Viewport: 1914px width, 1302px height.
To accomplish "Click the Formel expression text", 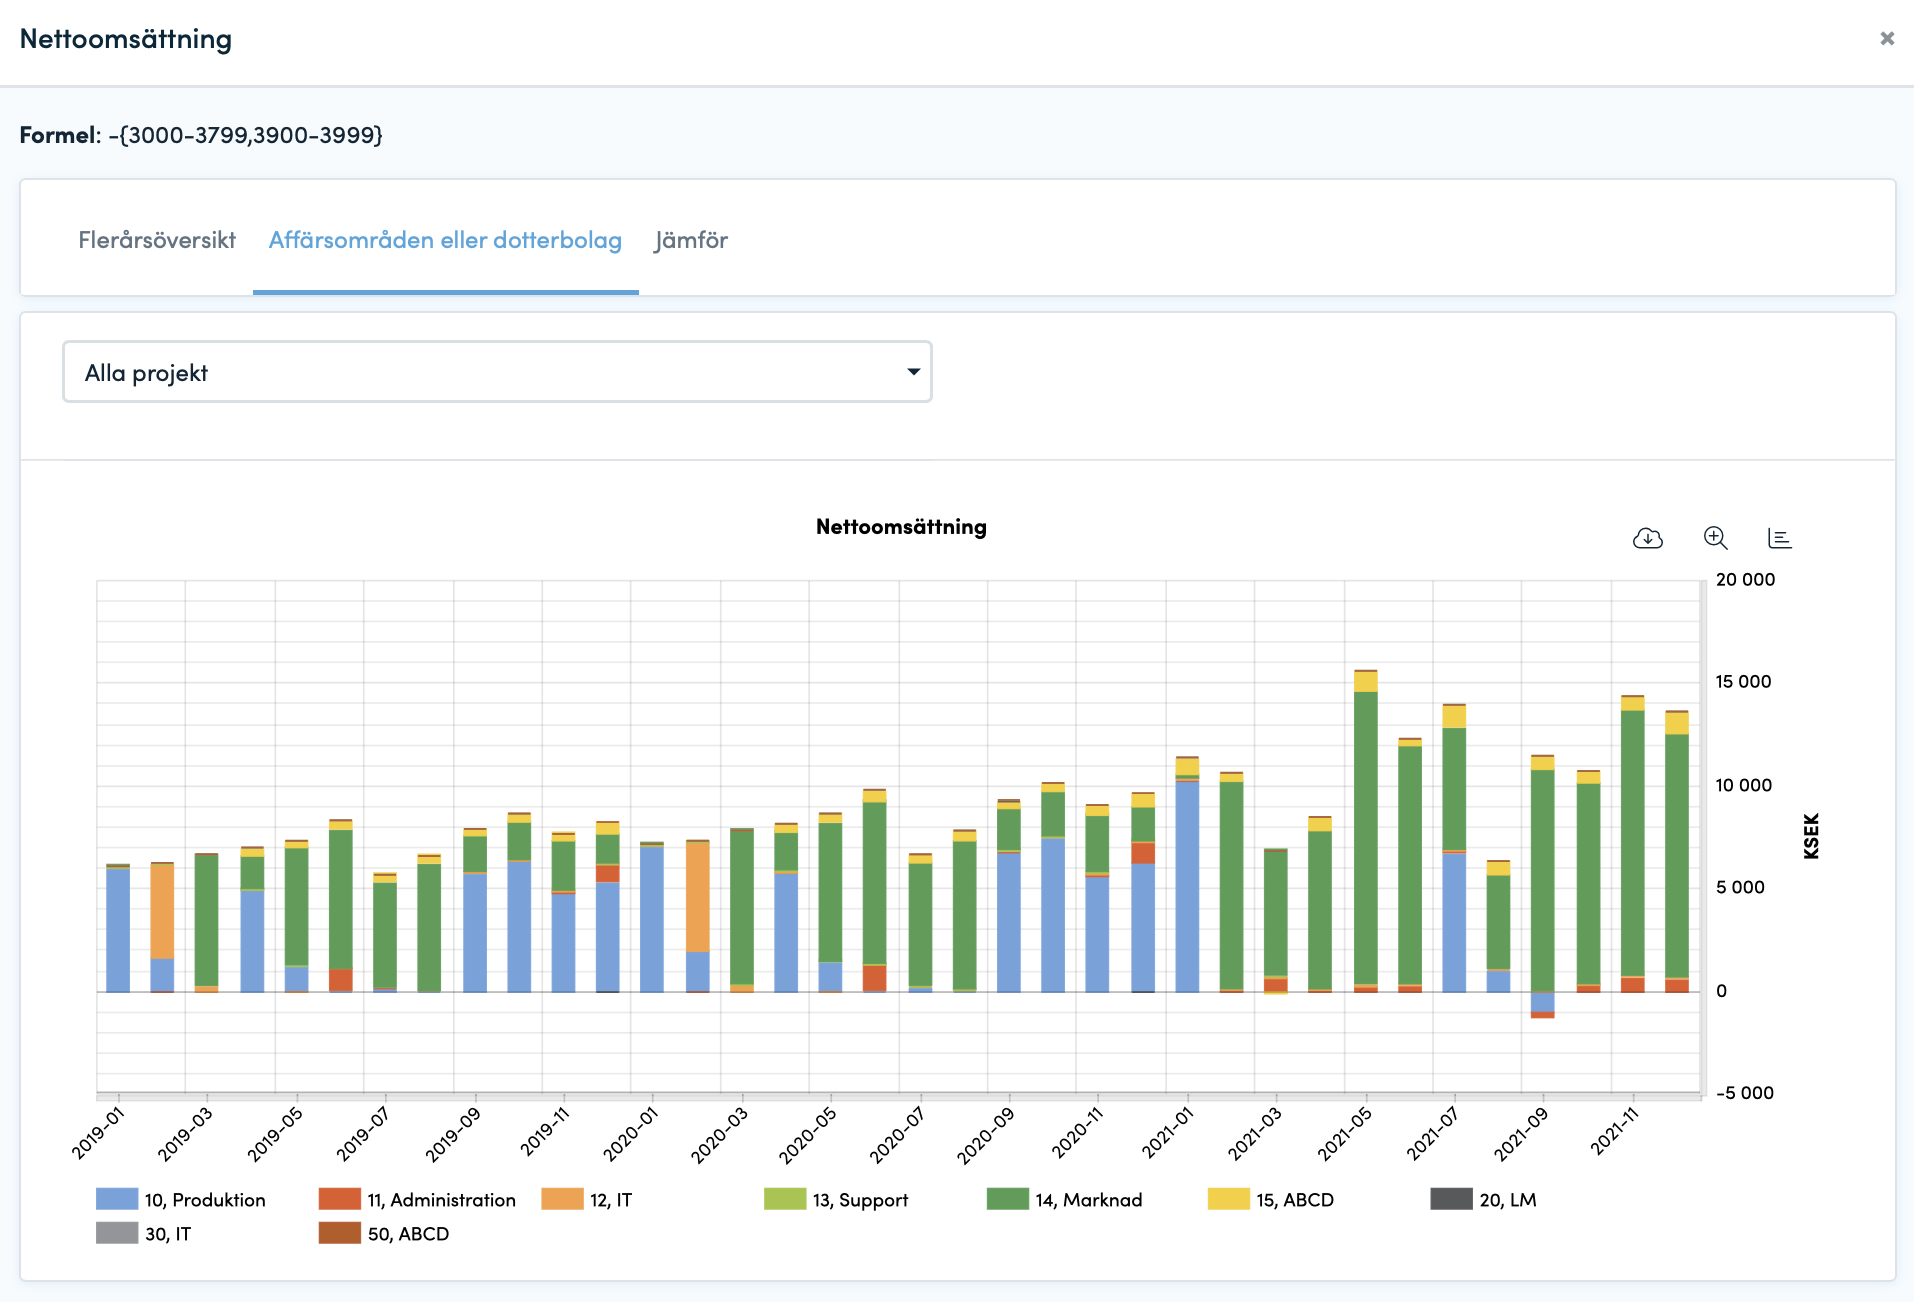I will point(245,135).
